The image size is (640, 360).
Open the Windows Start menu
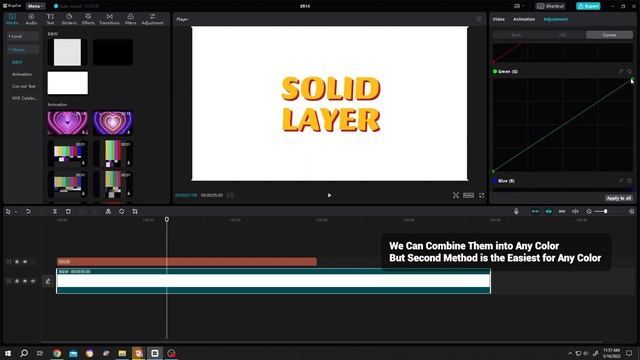click(8, 353)
